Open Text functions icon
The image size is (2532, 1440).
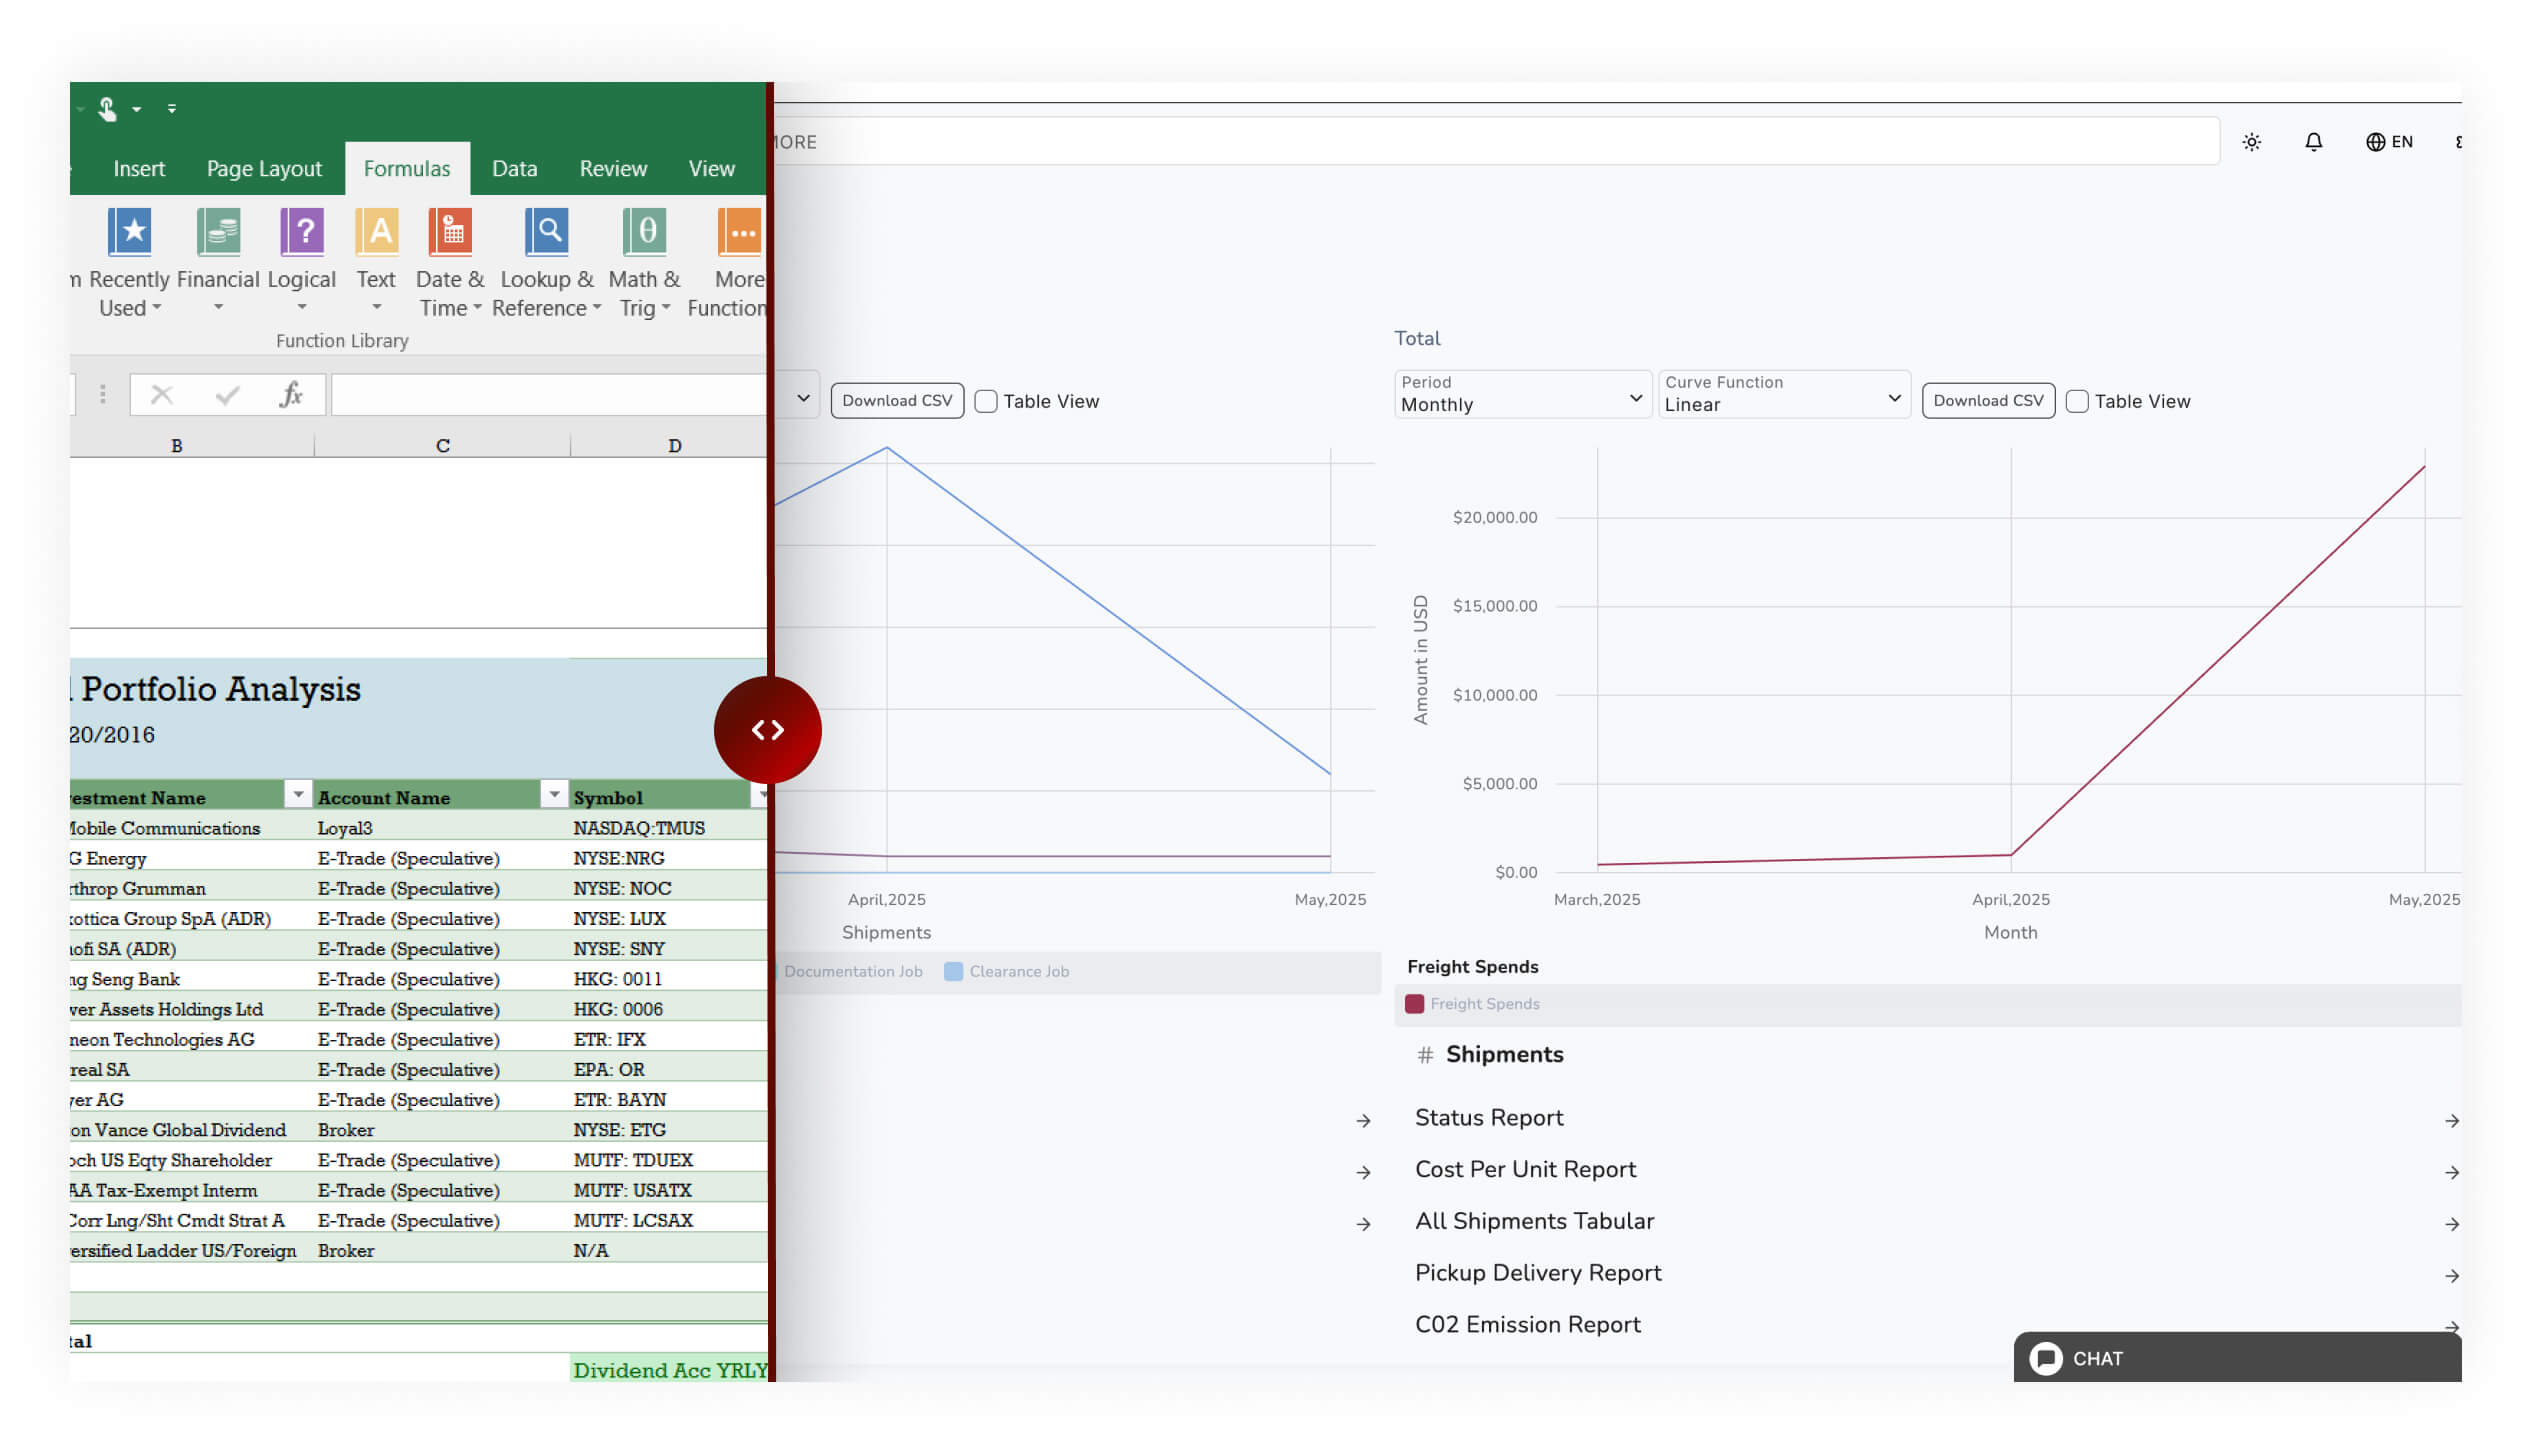coord(377,233)
